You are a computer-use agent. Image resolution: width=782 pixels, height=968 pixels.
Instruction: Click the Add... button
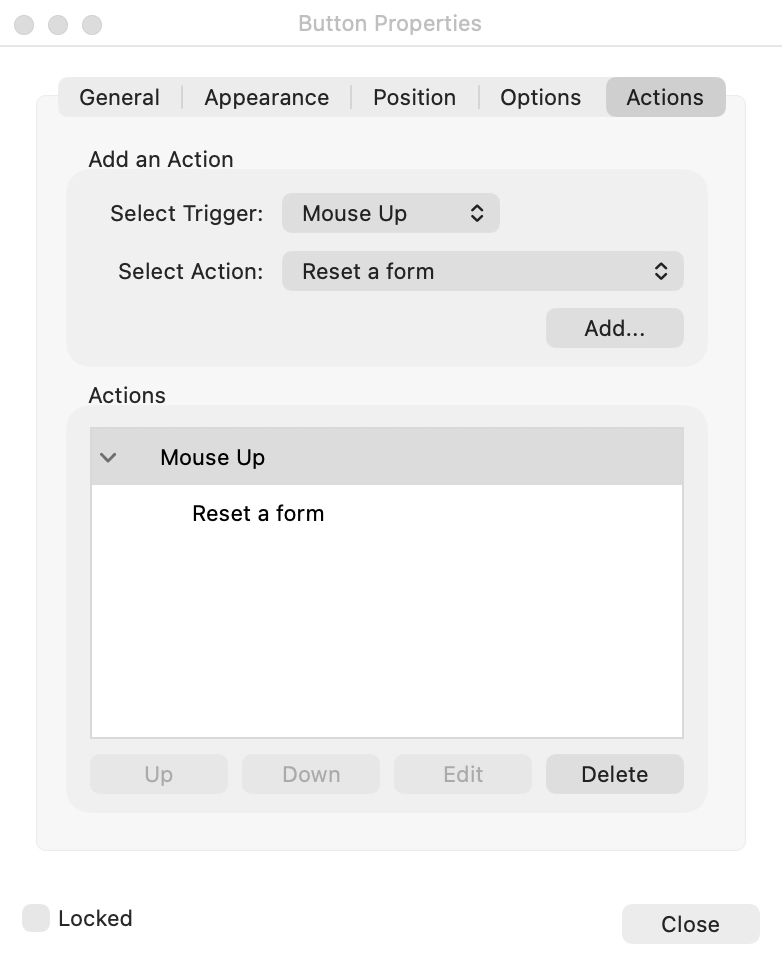[x=615, y=328]
